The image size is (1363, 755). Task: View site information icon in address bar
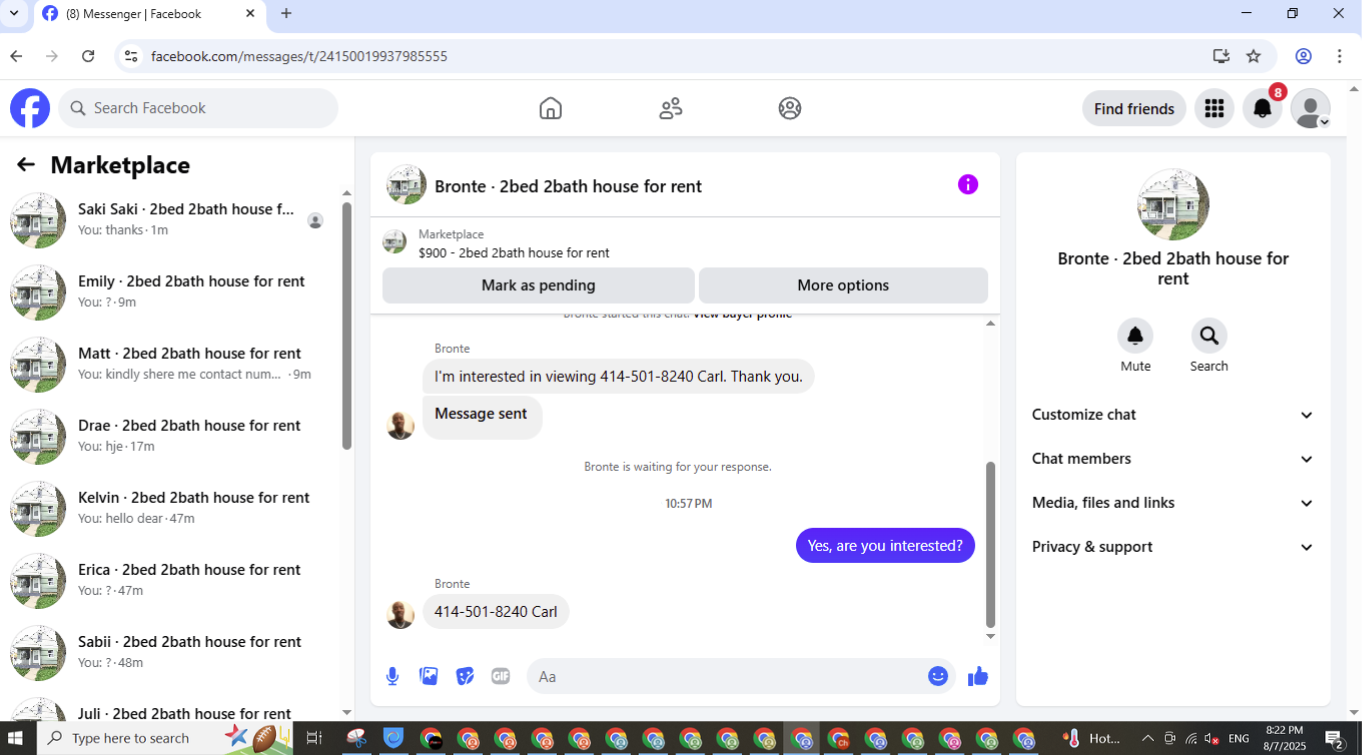(x=131, y=56)
